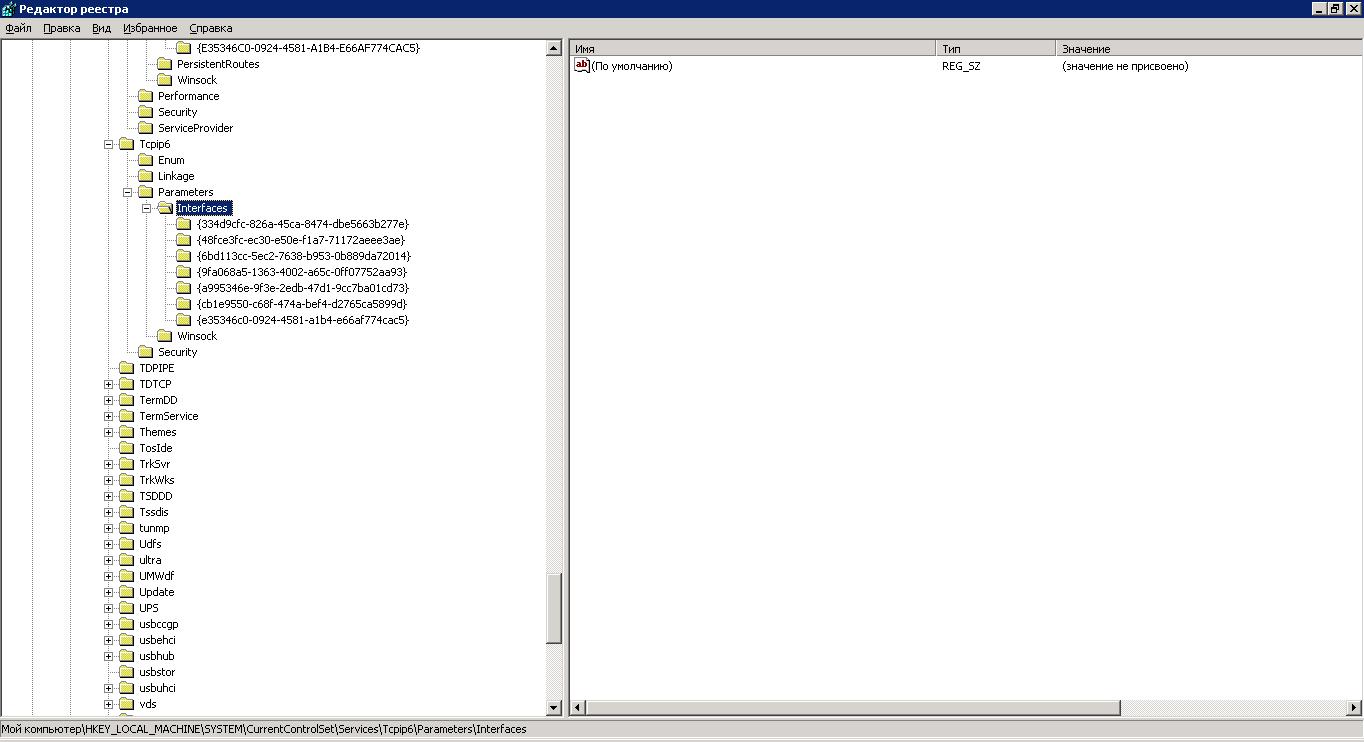The height and width of the screenshot is (742, 1364).
Task: Click the ultra key folder icon
Action: pyautogui.click(x=126, y=560)
